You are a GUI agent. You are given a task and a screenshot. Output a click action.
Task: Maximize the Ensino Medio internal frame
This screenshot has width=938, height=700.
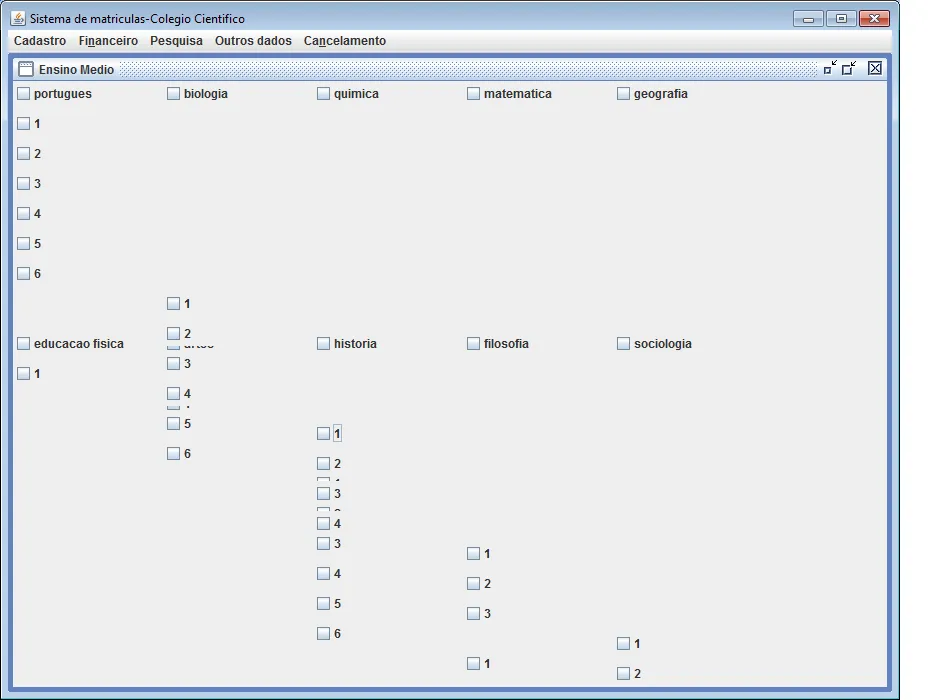(x=849, y=68)
